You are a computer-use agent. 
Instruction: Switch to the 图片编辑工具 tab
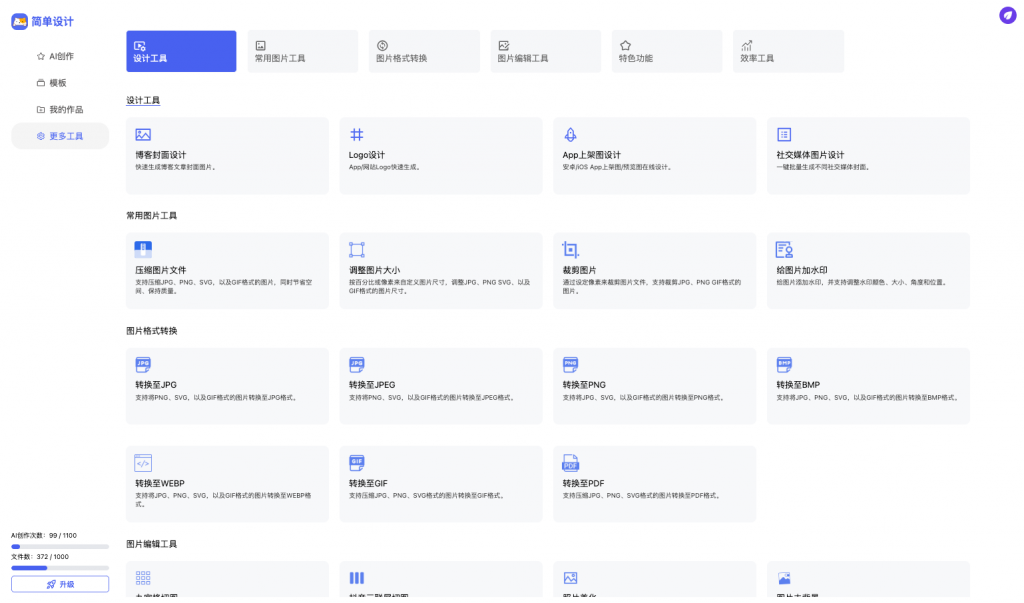pyautogui.click(x=545, y=51)
